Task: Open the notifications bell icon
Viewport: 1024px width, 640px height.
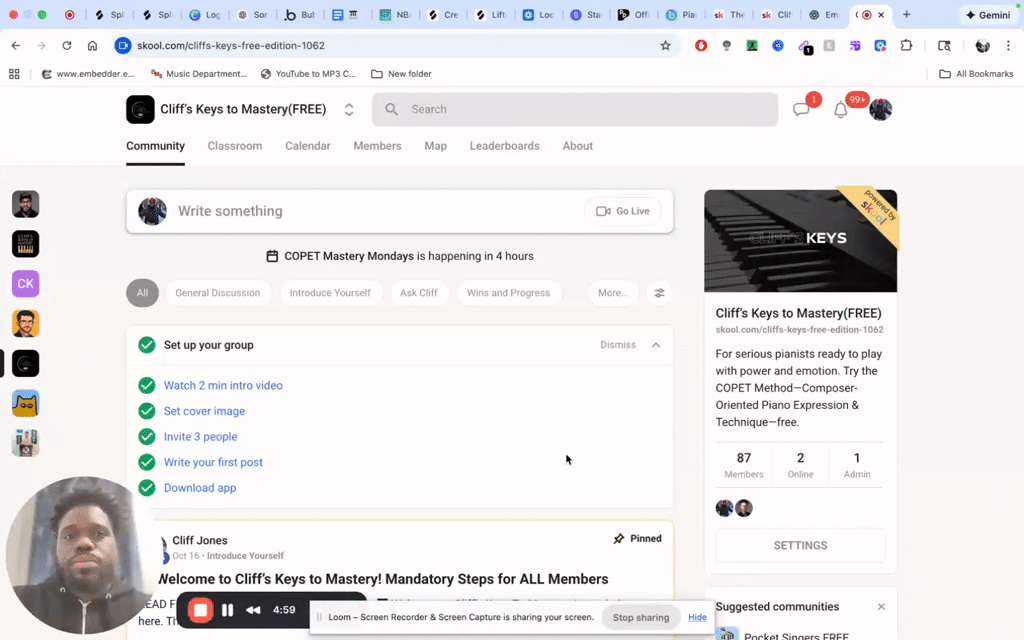Action: click(840, 110)
